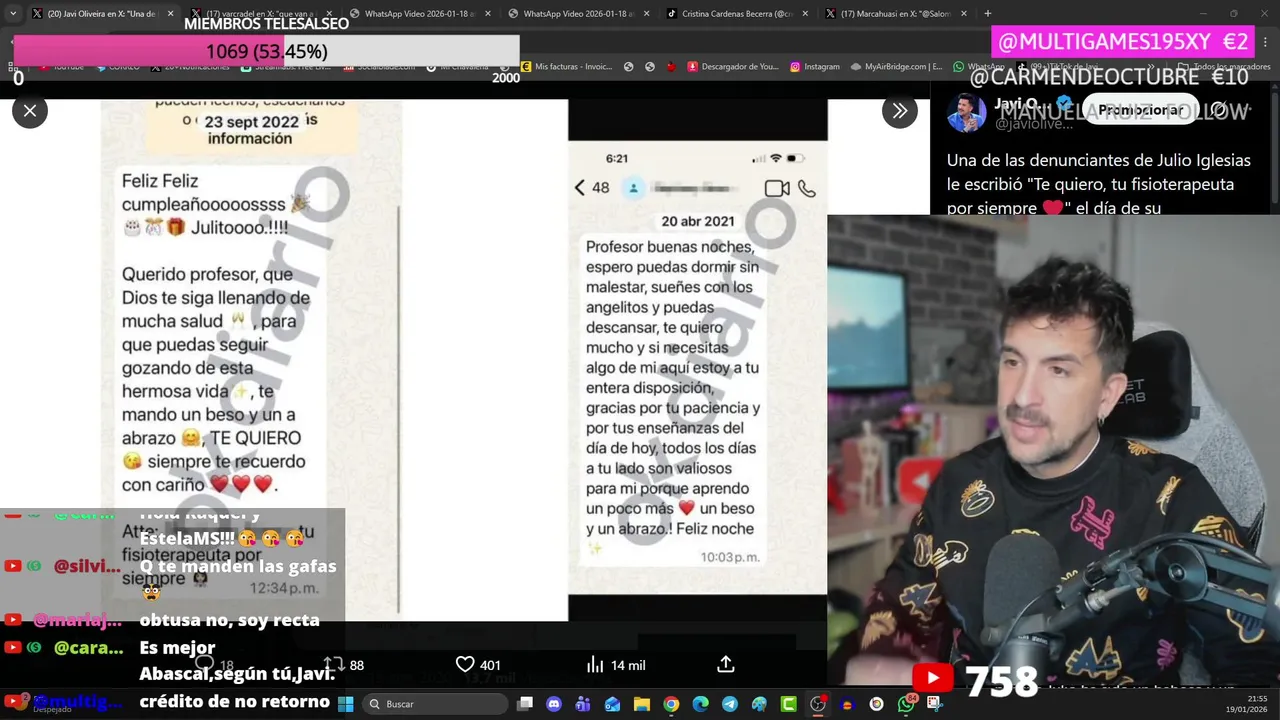The height and width of the screenshot is (720, 1280).
Task: Reply to the tweet showing 18 comments
Action: (214, 664)
